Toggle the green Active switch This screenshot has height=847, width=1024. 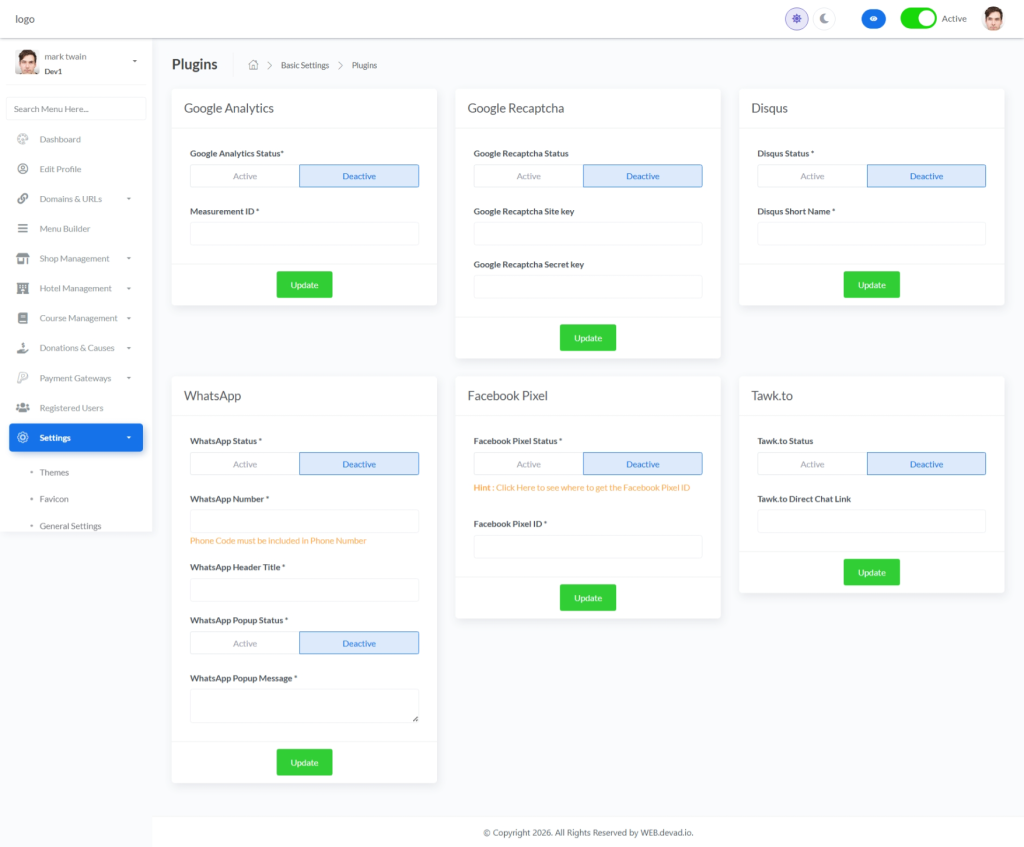918,19
